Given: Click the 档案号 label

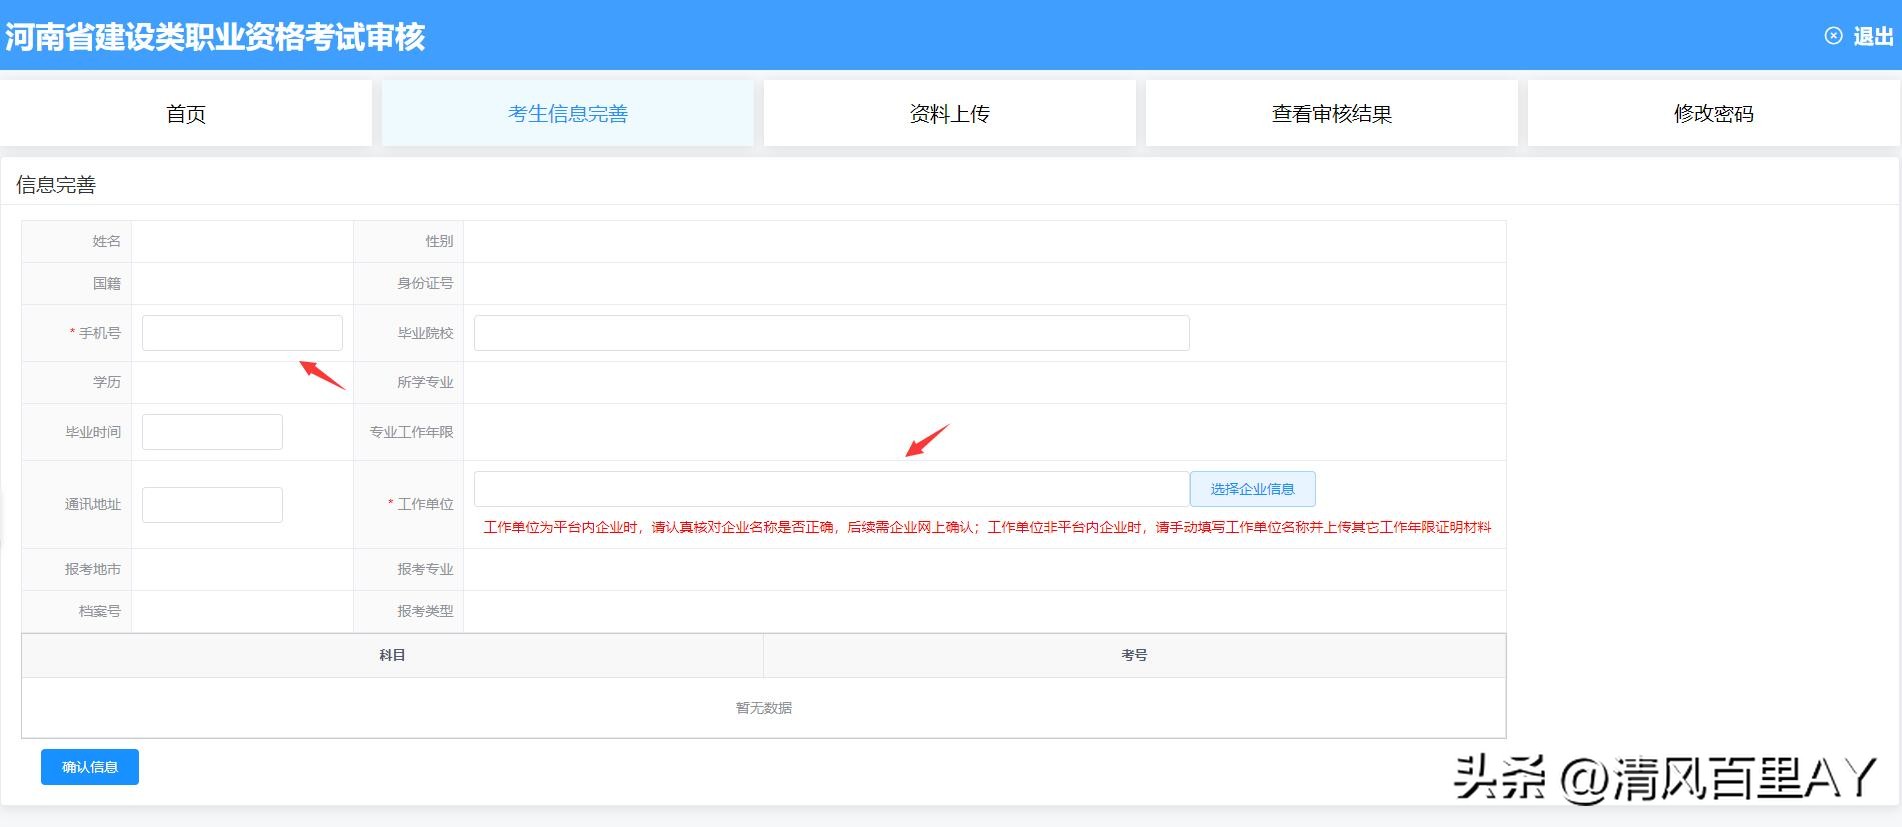Looking at the screenshot, I should point(100,611).
